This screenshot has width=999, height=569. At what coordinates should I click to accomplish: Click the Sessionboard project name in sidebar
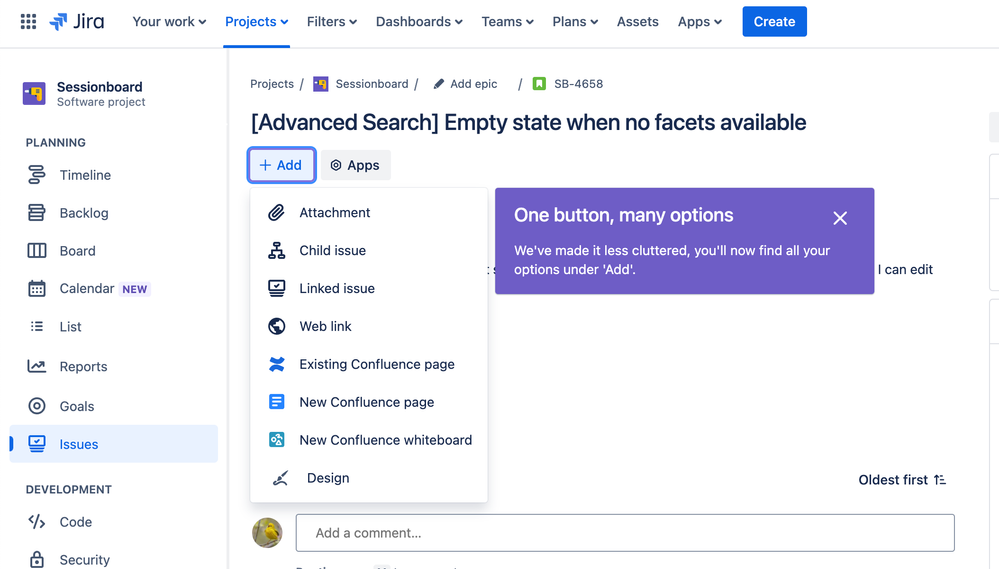point(99,87)
